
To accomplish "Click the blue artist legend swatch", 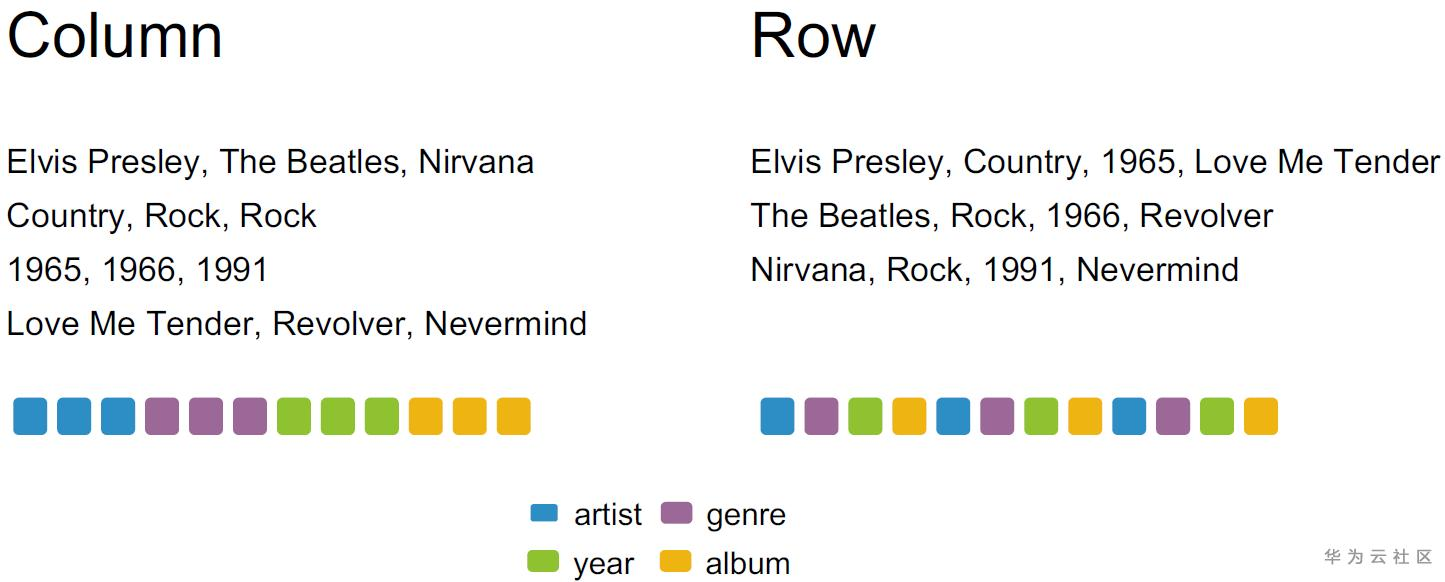I will 543,514.
